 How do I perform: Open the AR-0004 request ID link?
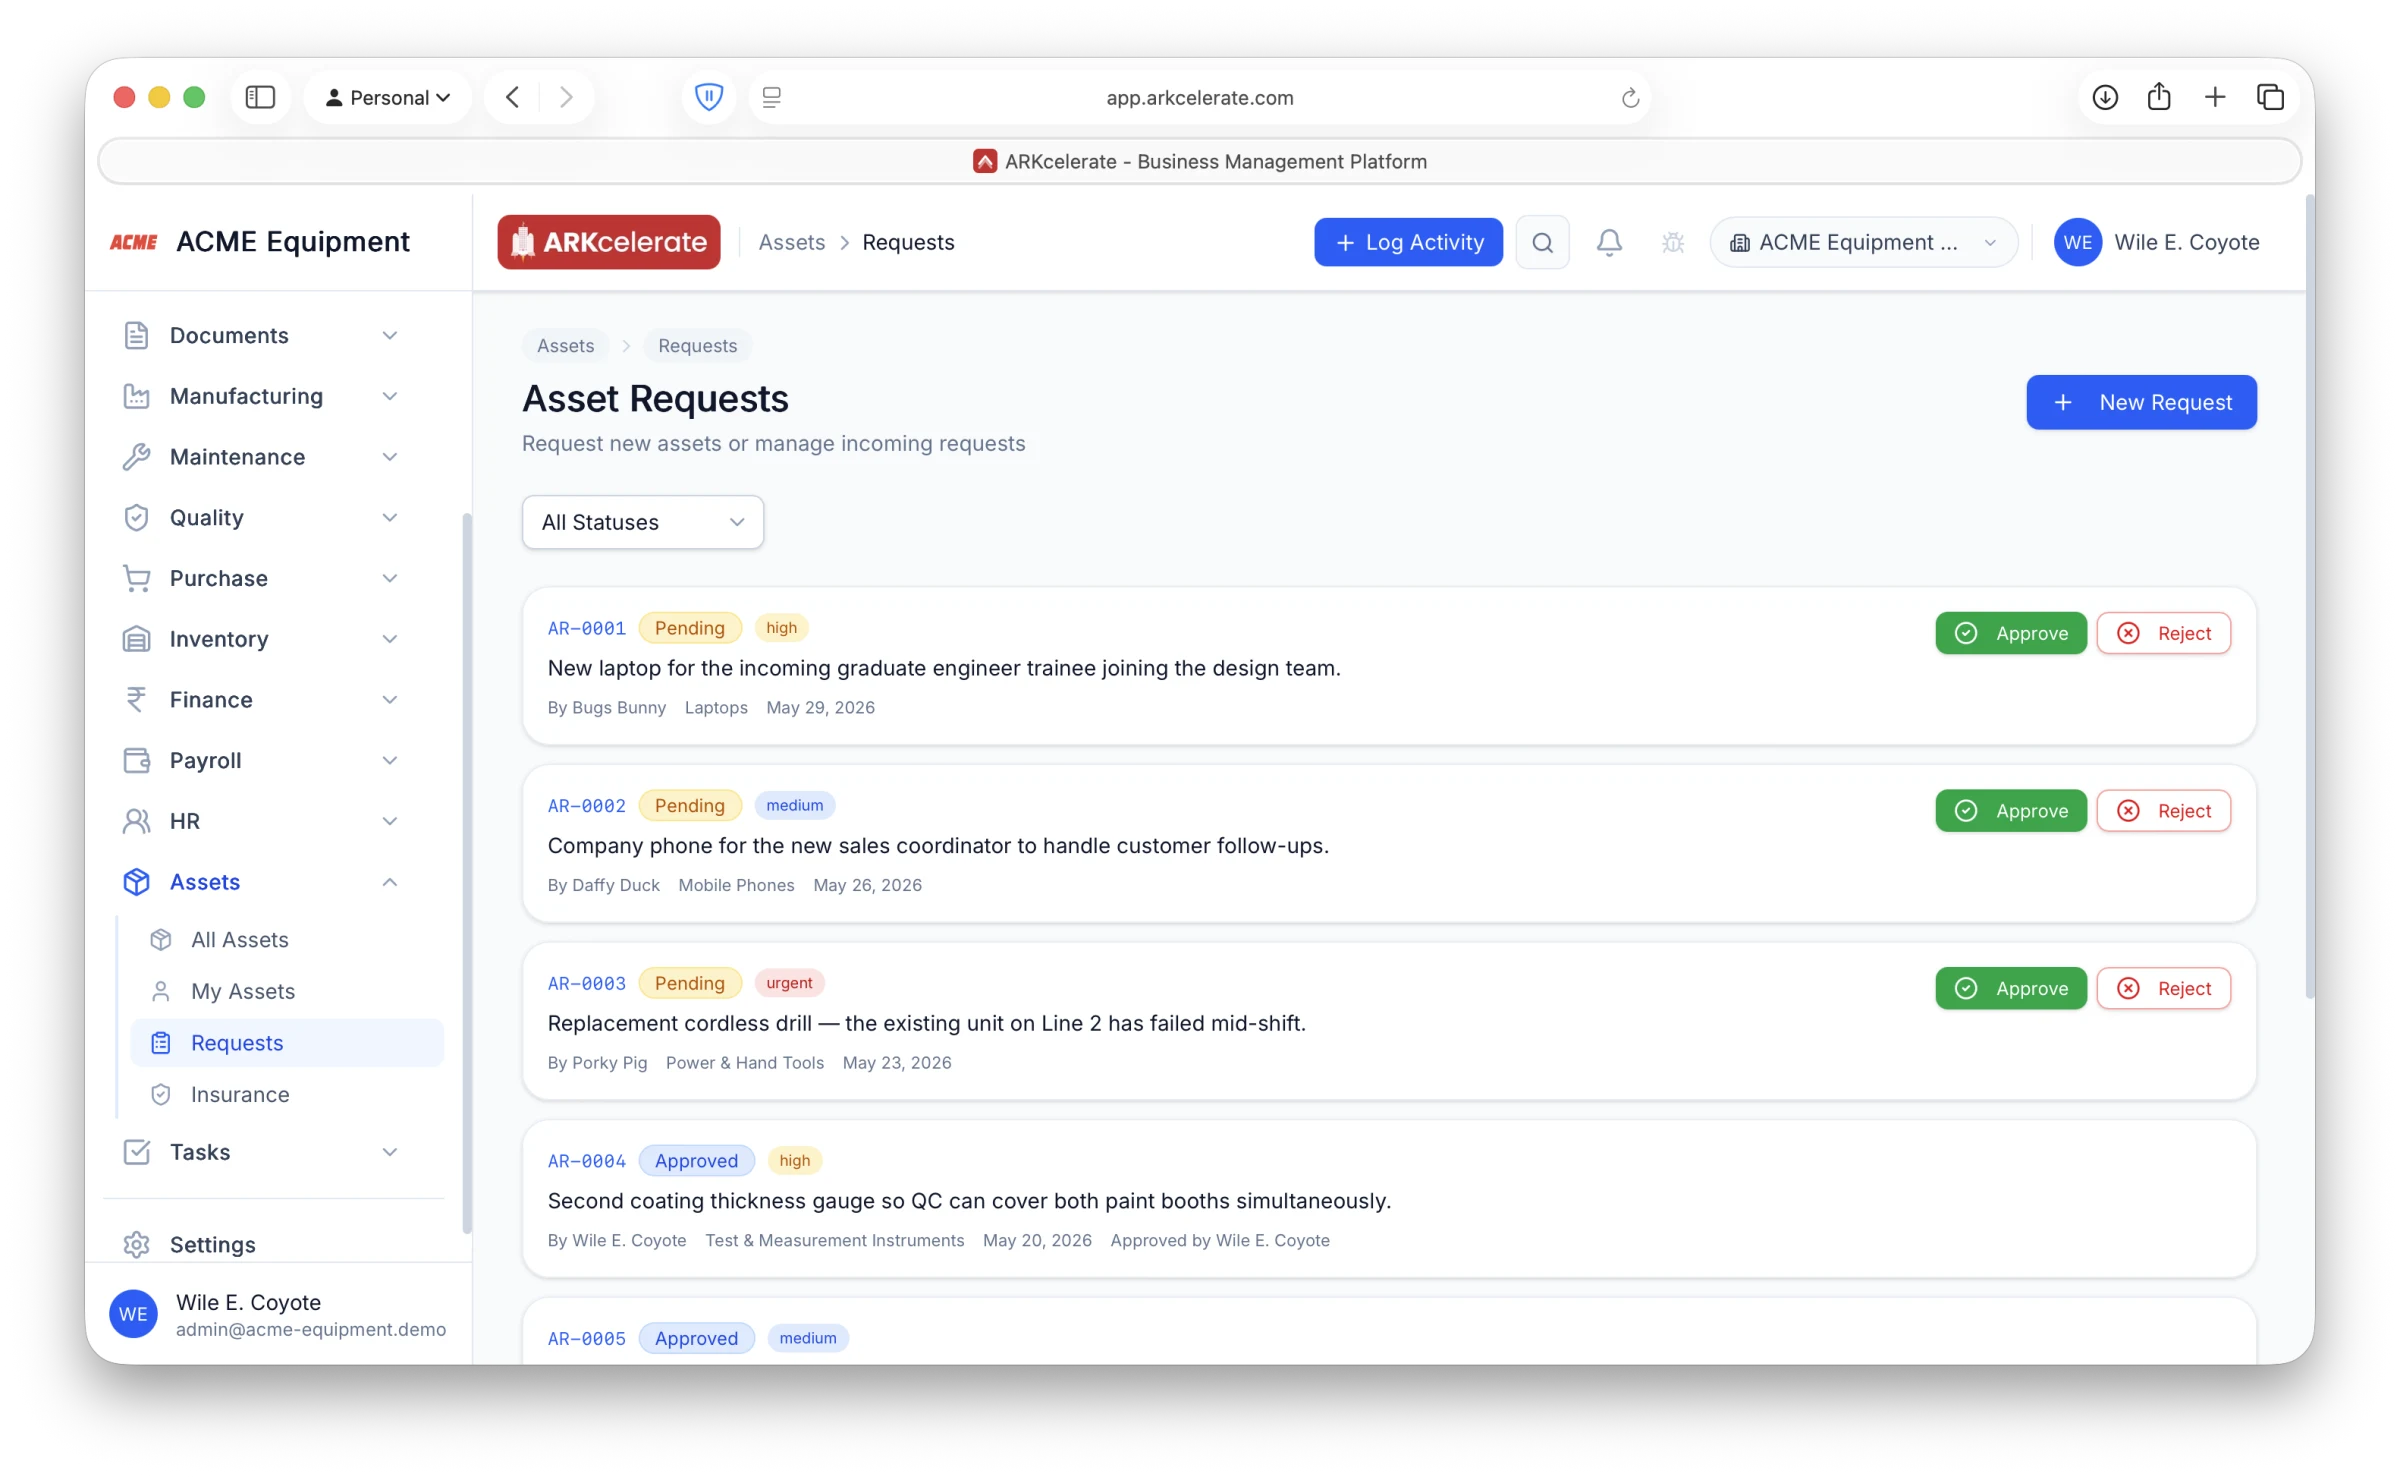click(x=587, y=1161)
